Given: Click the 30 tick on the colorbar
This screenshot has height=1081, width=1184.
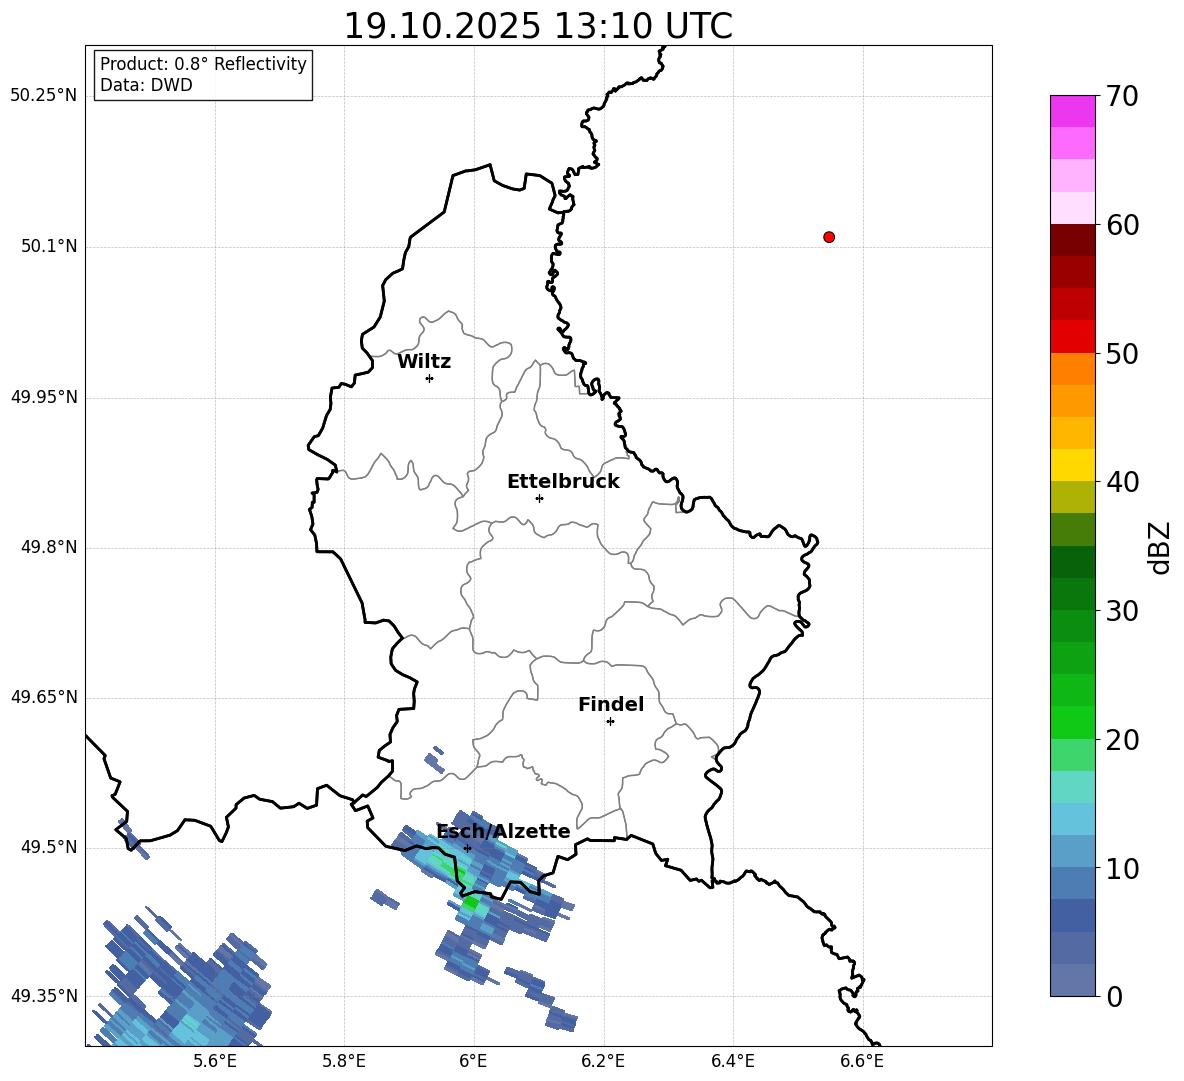Looking at the screenshot, I should [x=1122, y=611].
